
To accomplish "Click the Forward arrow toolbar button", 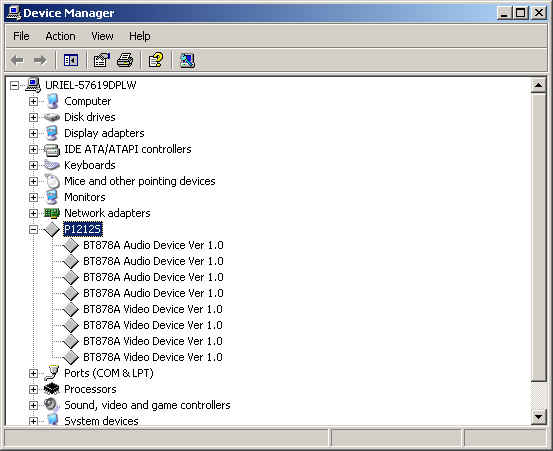I will [40, 60].
